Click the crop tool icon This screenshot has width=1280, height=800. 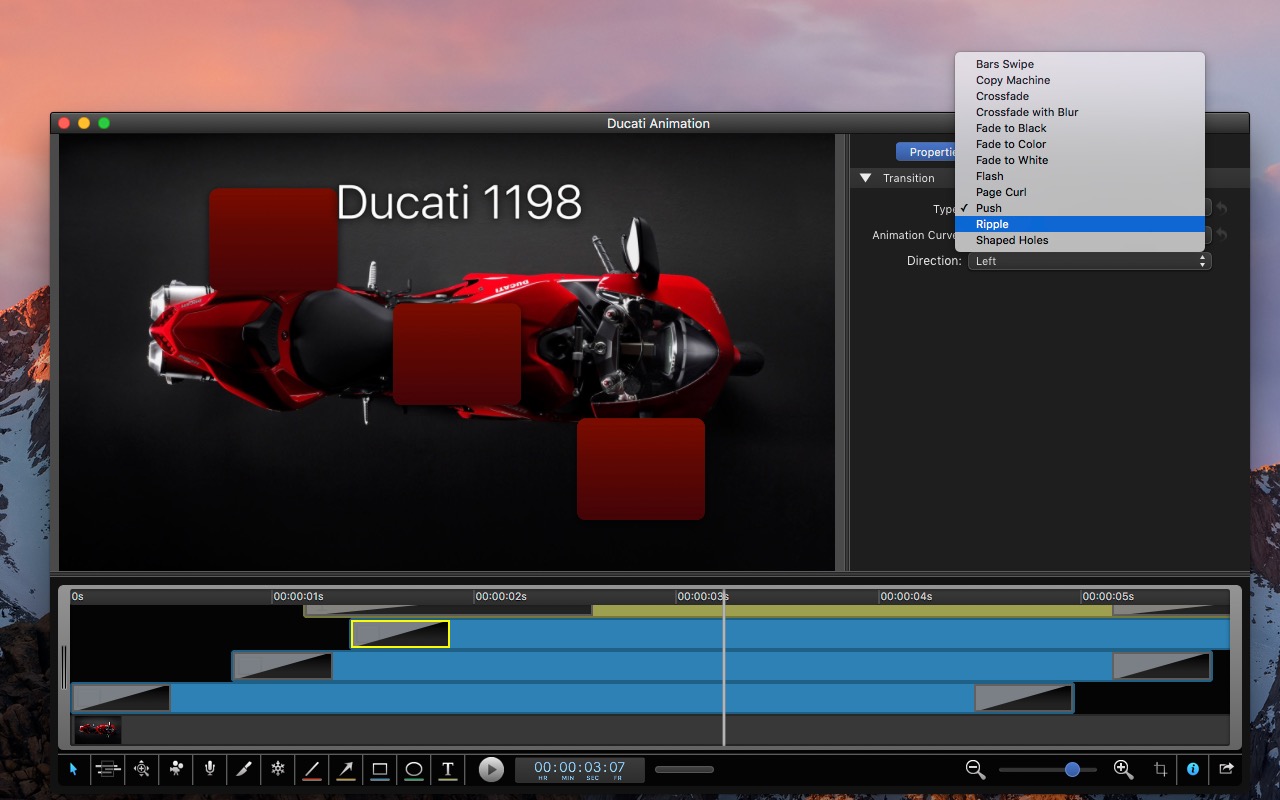click(1160, 769)
